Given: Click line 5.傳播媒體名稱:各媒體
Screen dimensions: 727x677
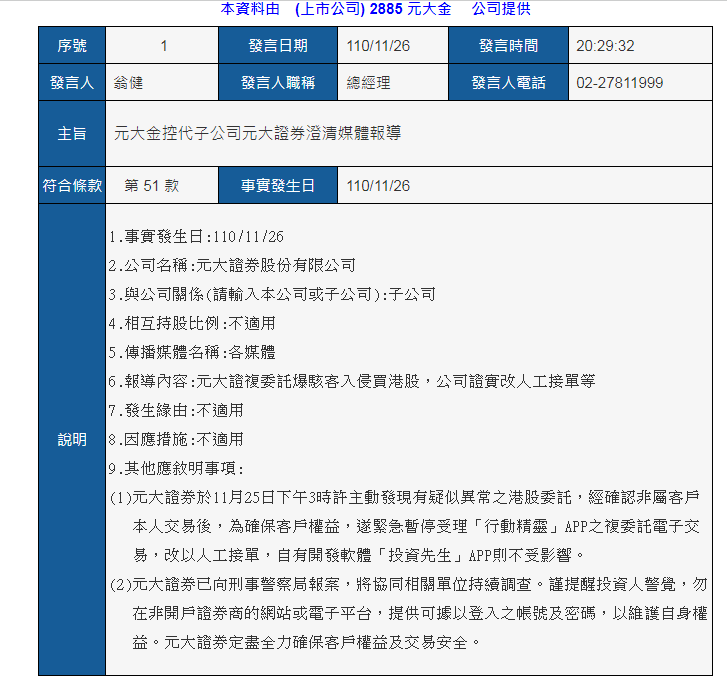Looking at the screenshot, I should coord(192,352).
